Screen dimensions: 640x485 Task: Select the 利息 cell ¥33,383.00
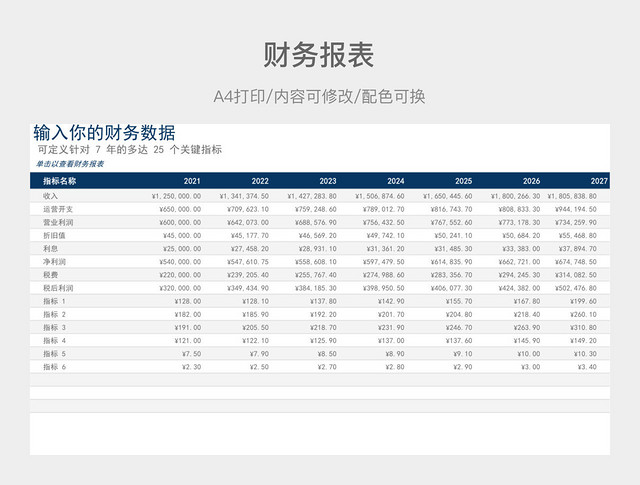tap(521, 249)
